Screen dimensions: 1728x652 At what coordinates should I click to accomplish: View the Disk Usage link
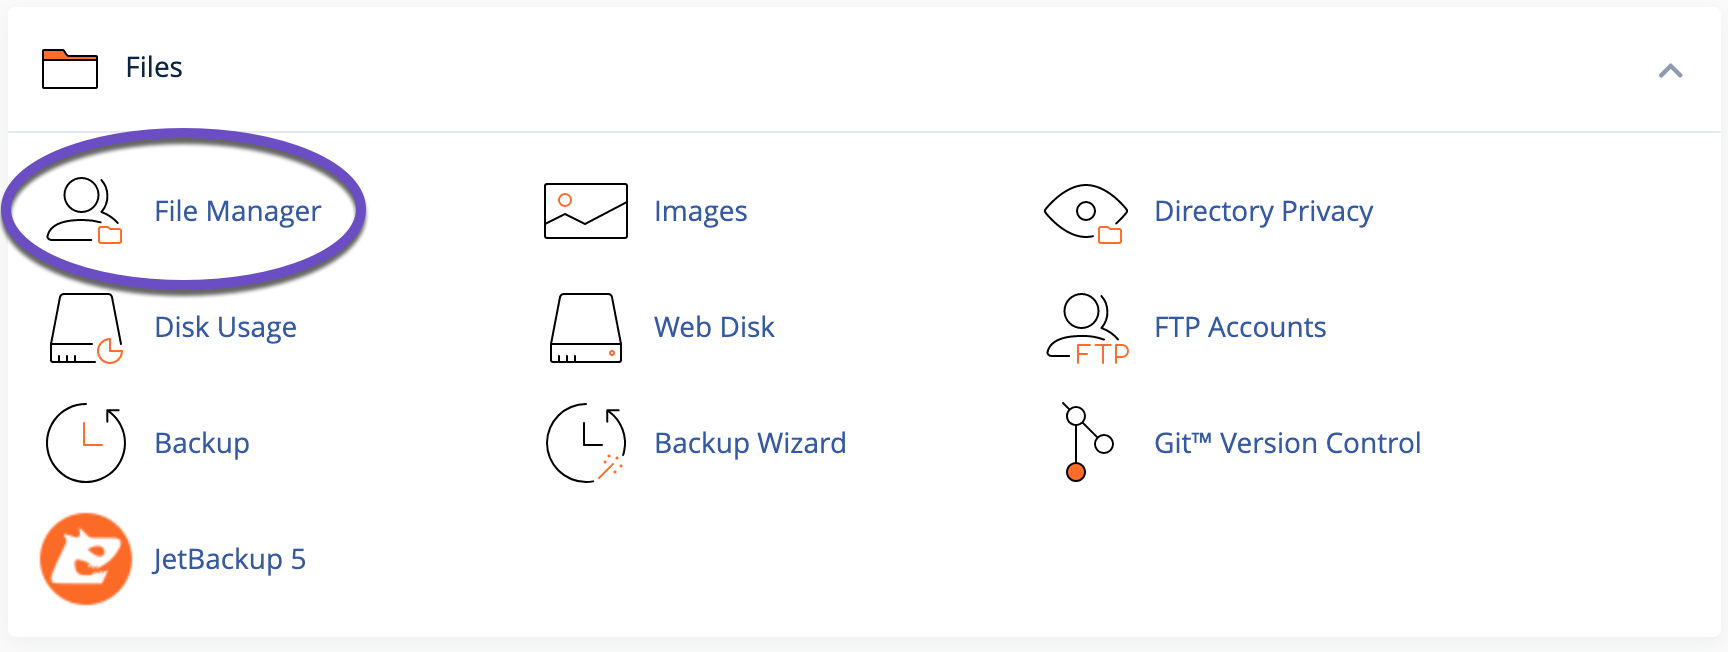pyautogui.click(x=226, y=327)
